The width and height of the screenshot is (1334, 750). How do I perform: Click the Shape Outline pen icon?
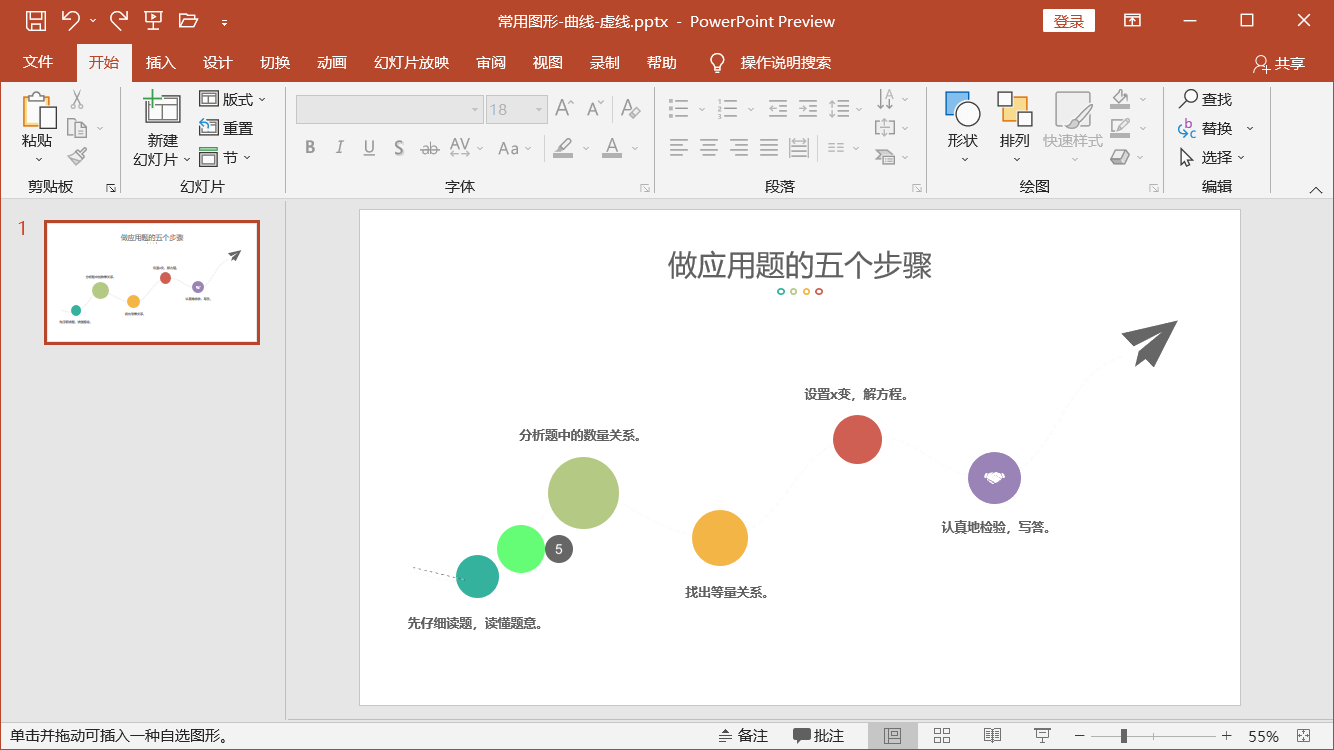pos(1120,128)
